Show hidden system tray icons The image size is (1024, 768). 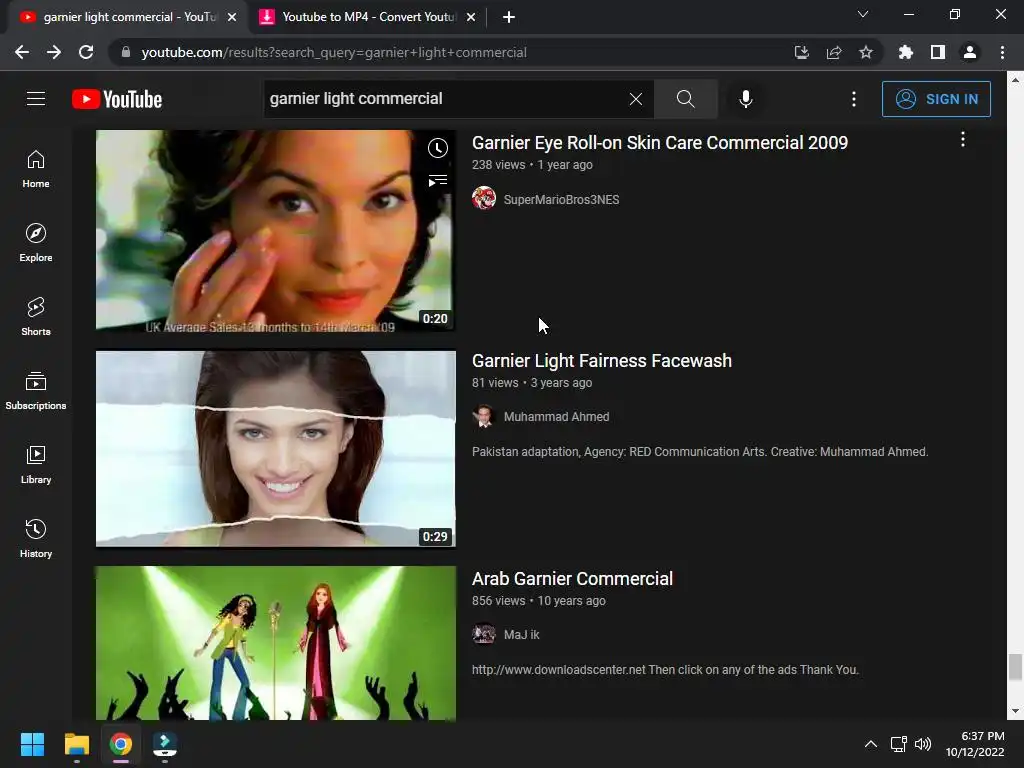click(871, 744)
